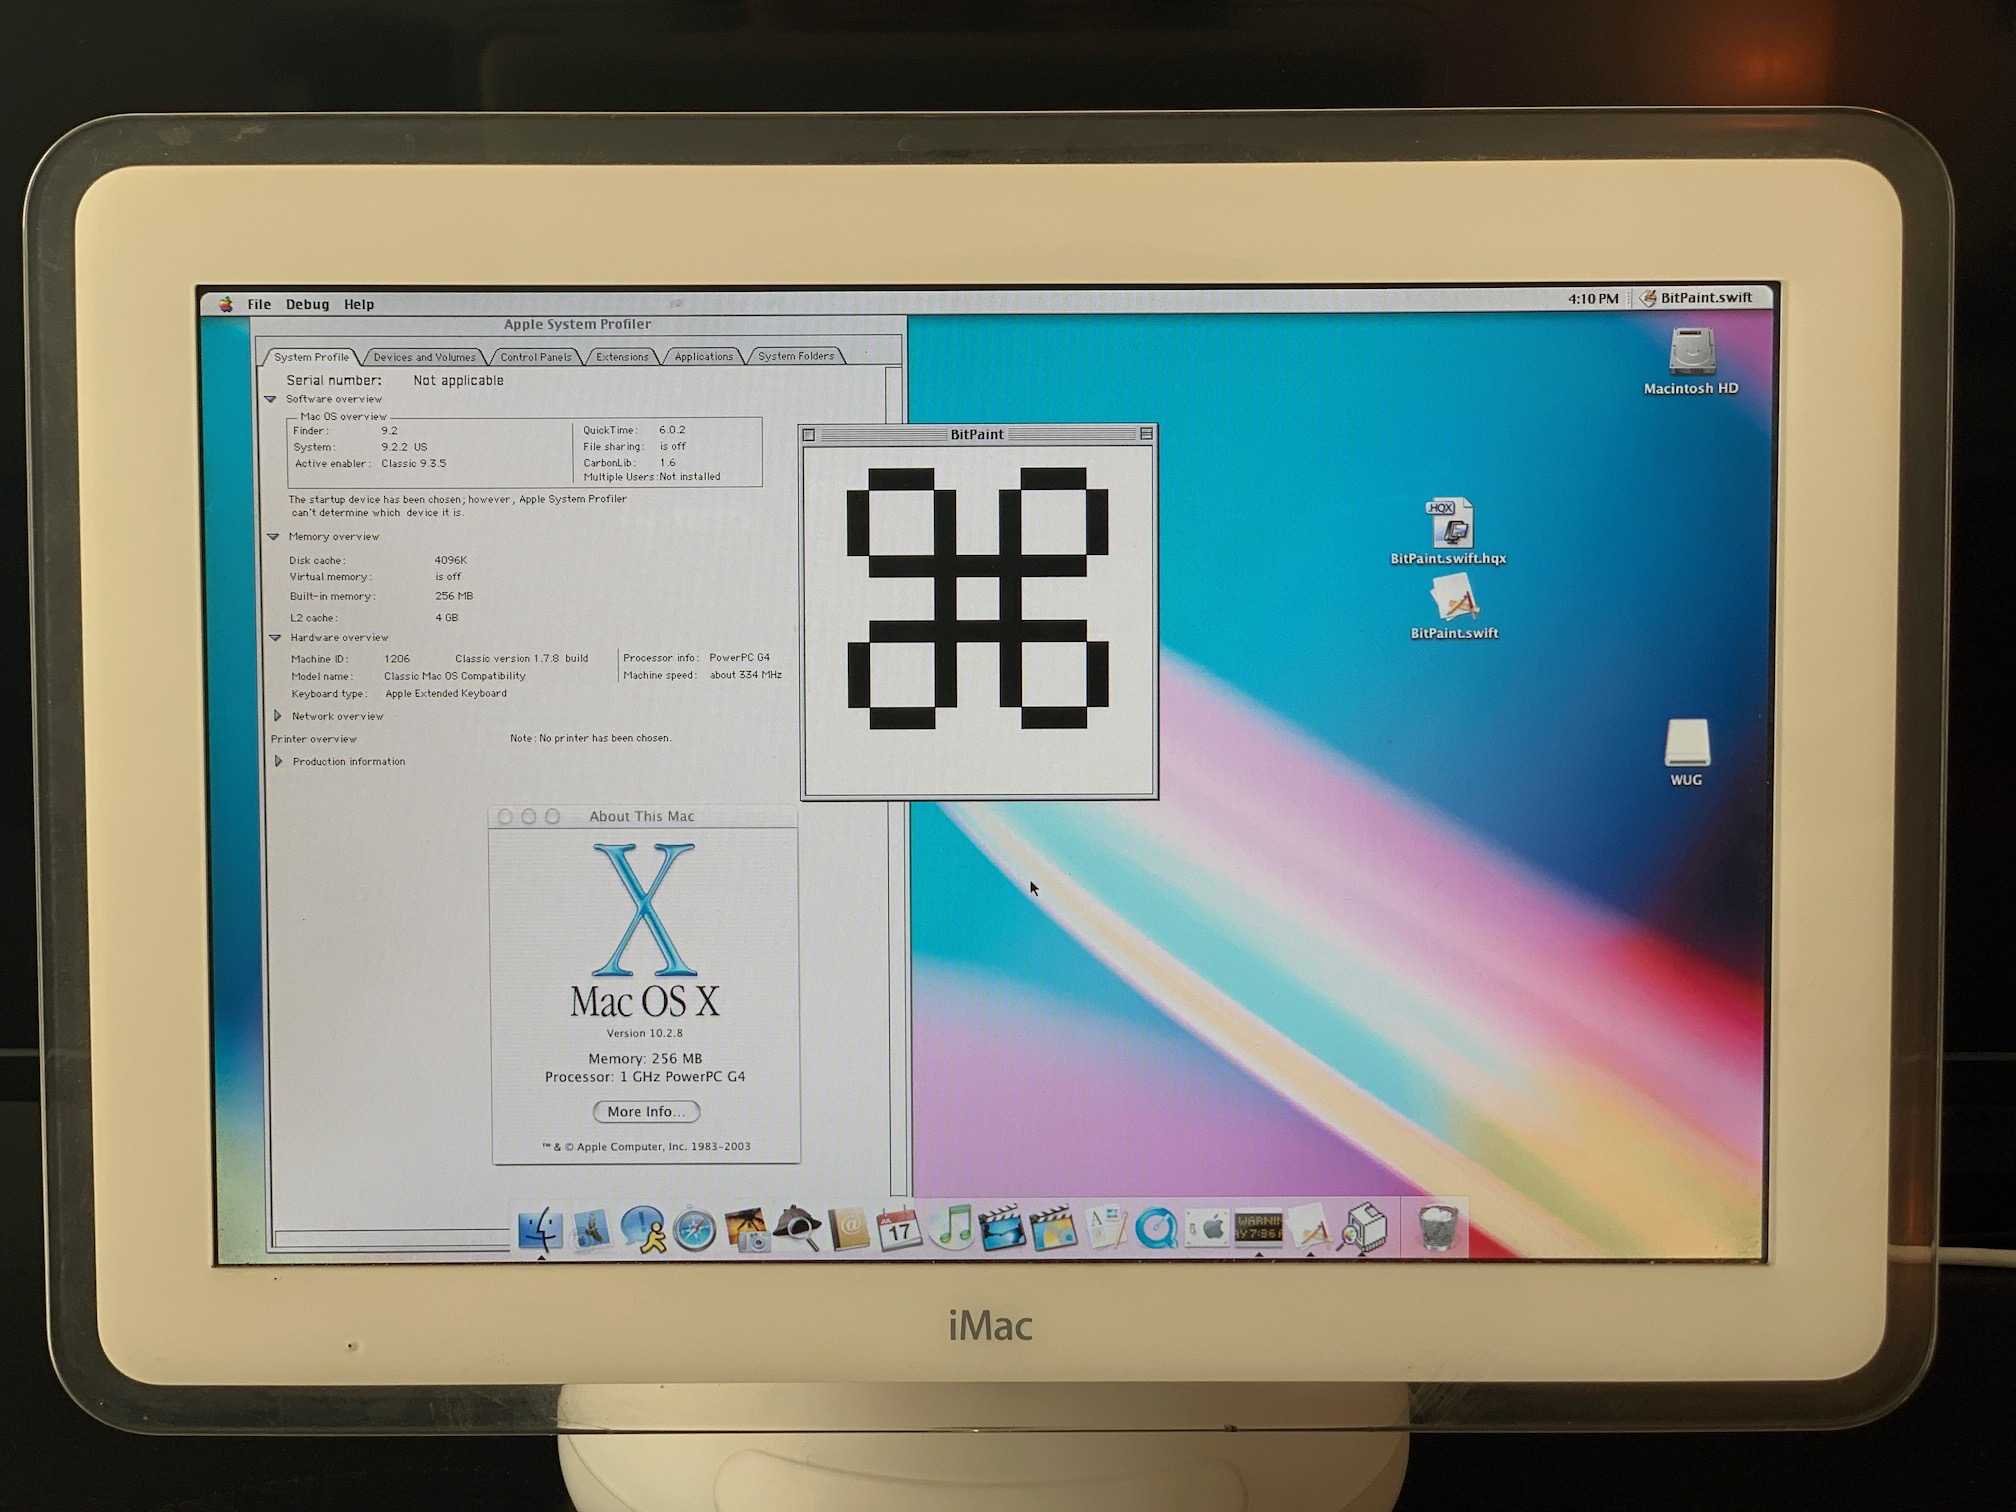Expand Production information section
This screenshot has width=2016, height=1512.
(278, 761)
